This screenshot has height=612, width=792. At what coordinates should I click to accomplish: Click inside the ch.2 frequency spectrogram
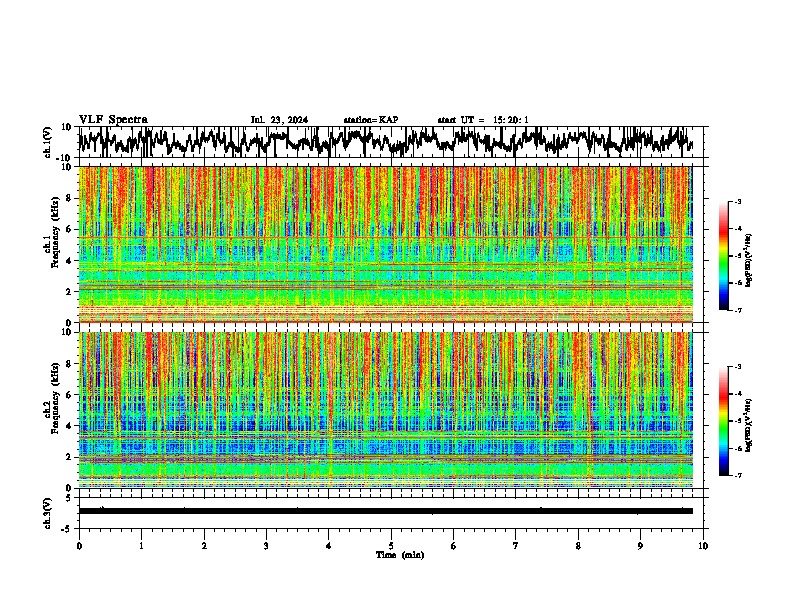click(386, 410)
